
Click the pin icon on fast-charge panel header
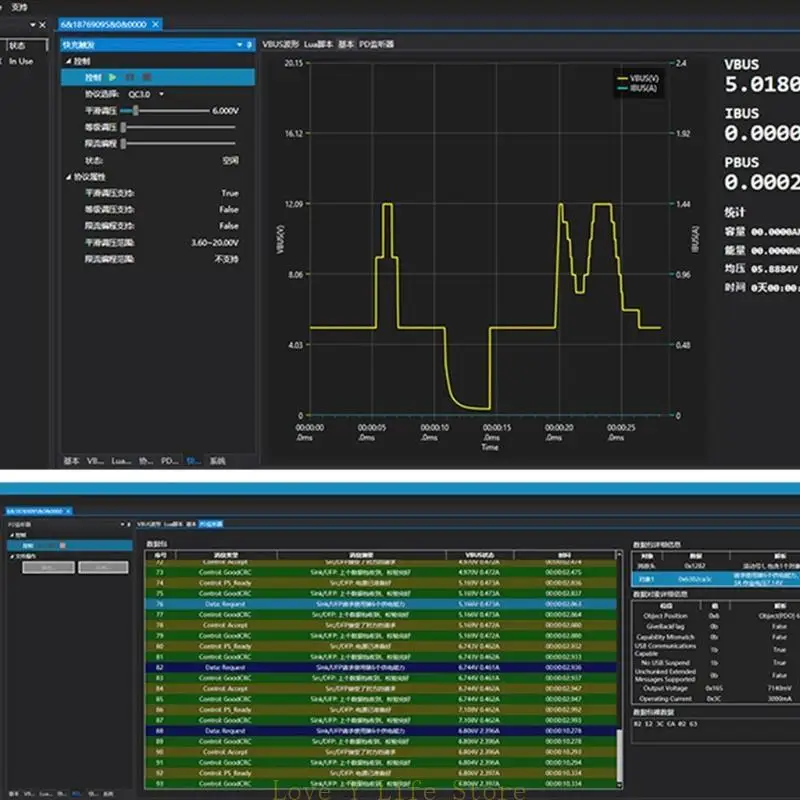(x=249, y=45)
